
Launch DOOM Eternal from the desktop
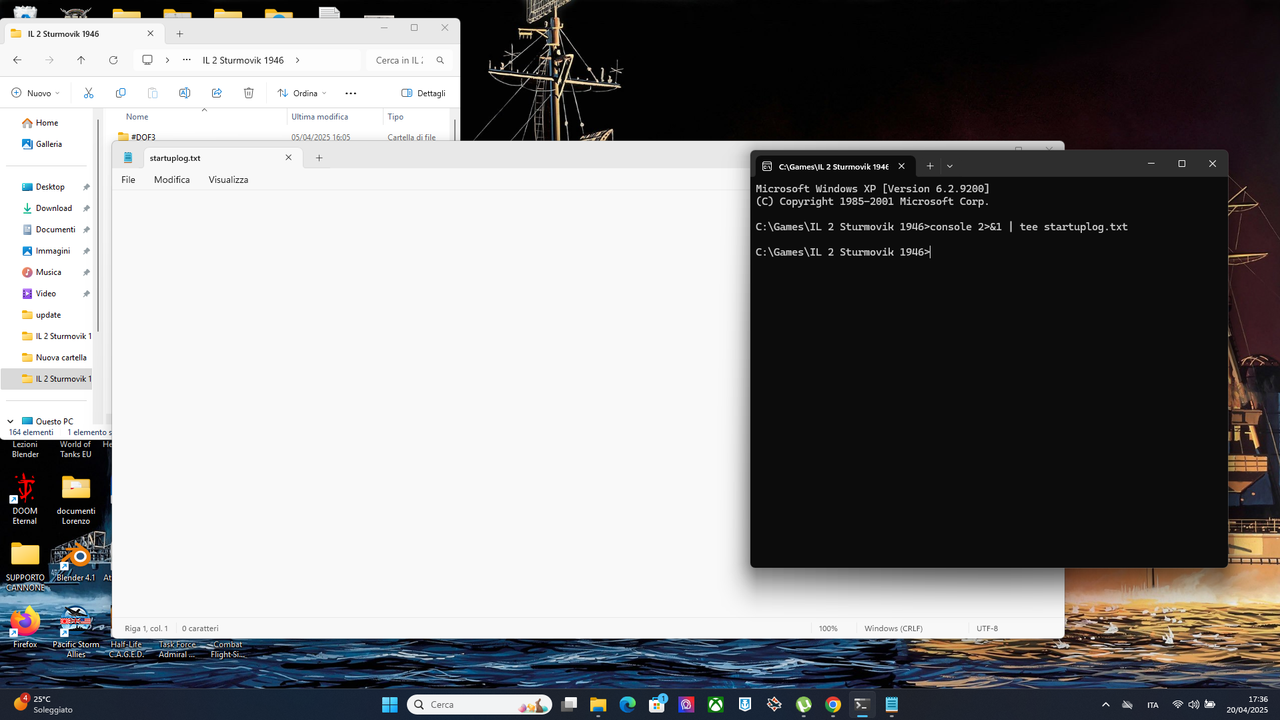point(24,492)
